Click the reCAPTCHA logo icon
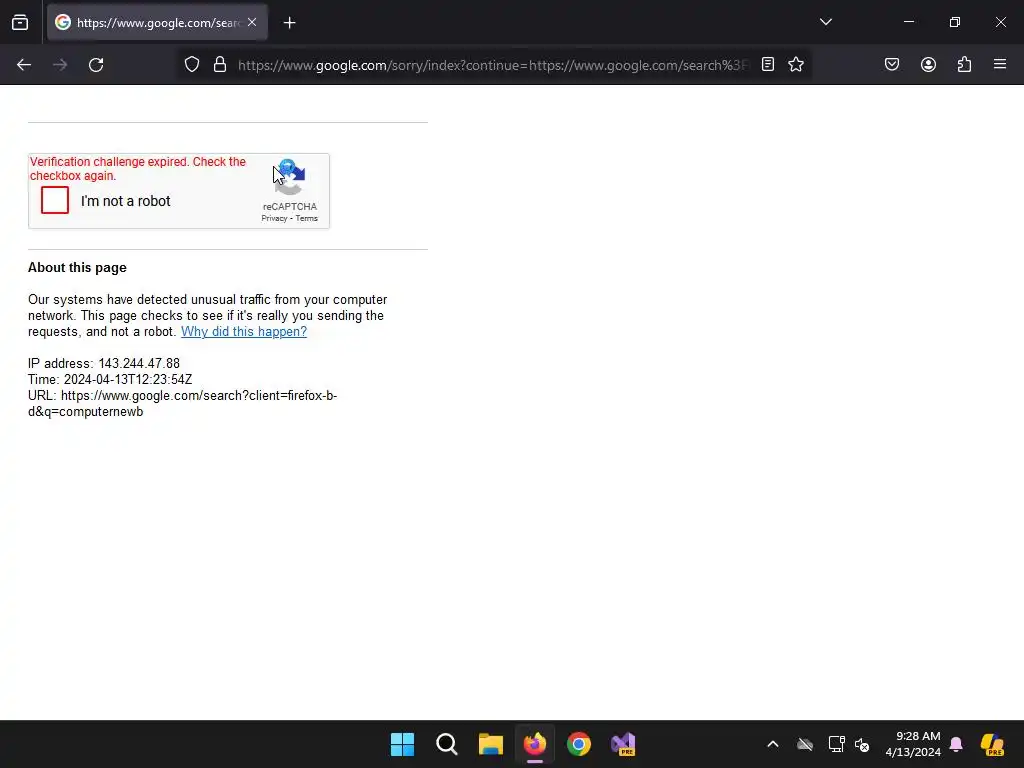The height and width of the screenshot is (768, 1024). coord(290,177)
